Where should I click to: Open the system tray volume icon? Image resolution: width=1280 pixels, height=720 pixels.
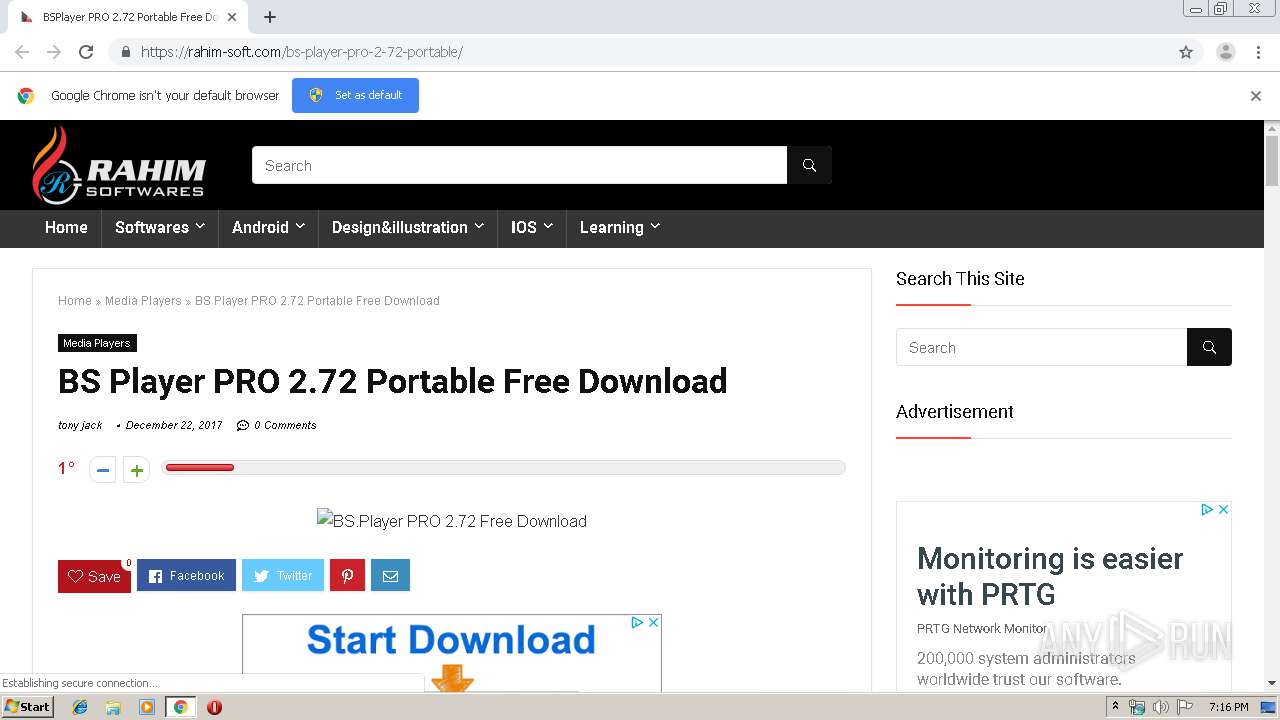[1161, 707]
